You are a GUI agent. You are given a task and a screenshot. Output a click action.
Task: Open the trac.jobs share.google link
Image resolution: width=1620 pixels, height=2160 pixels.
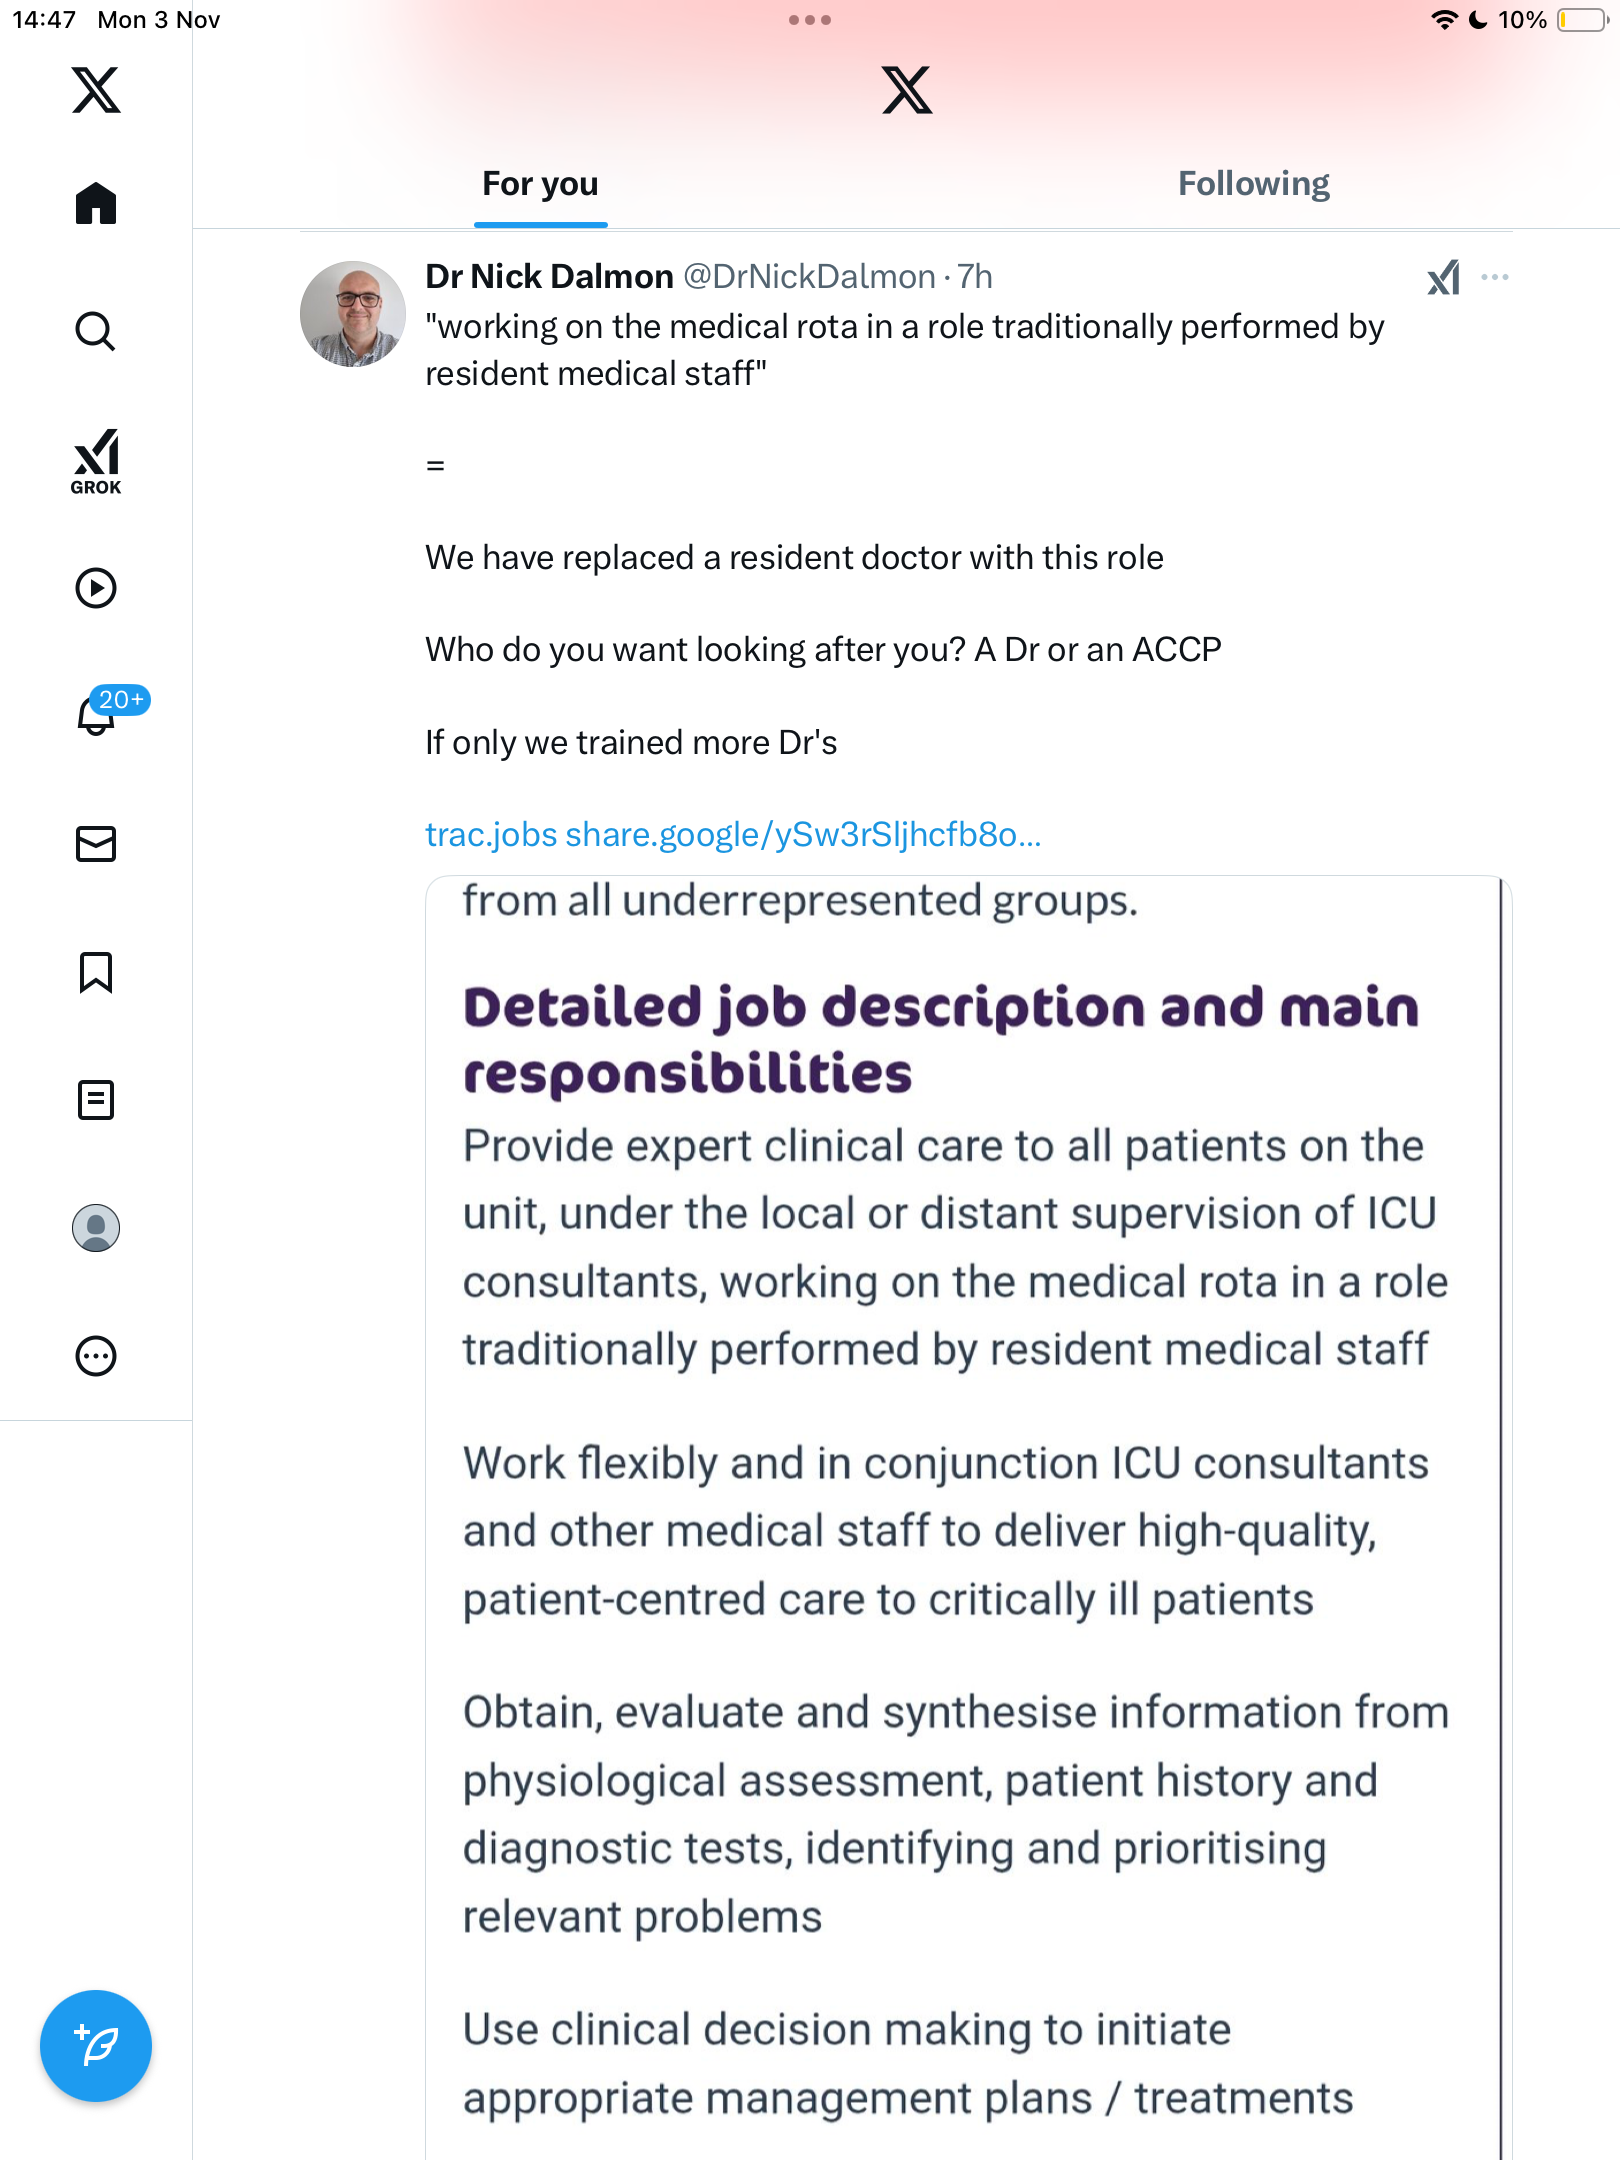[733, 834]
